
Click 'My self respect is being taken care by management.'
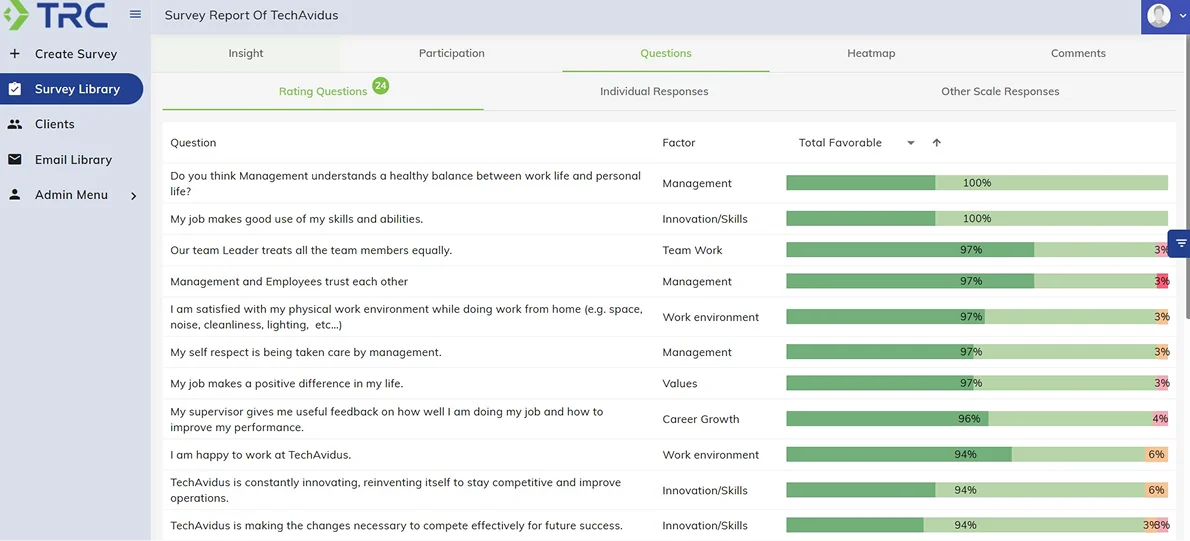[306, 352]
